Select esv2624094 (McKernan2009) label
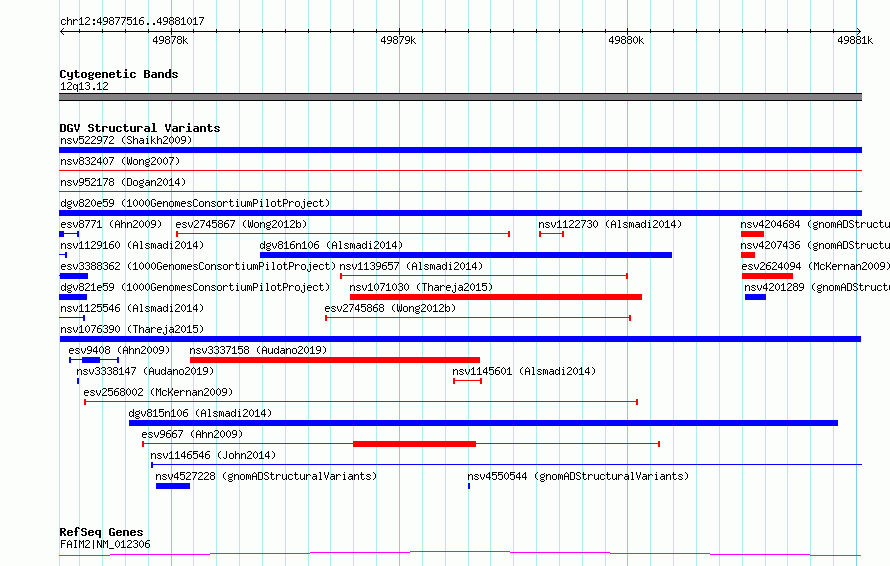The height and width of the screenshot is (566, 890). [x=816, y=266]
